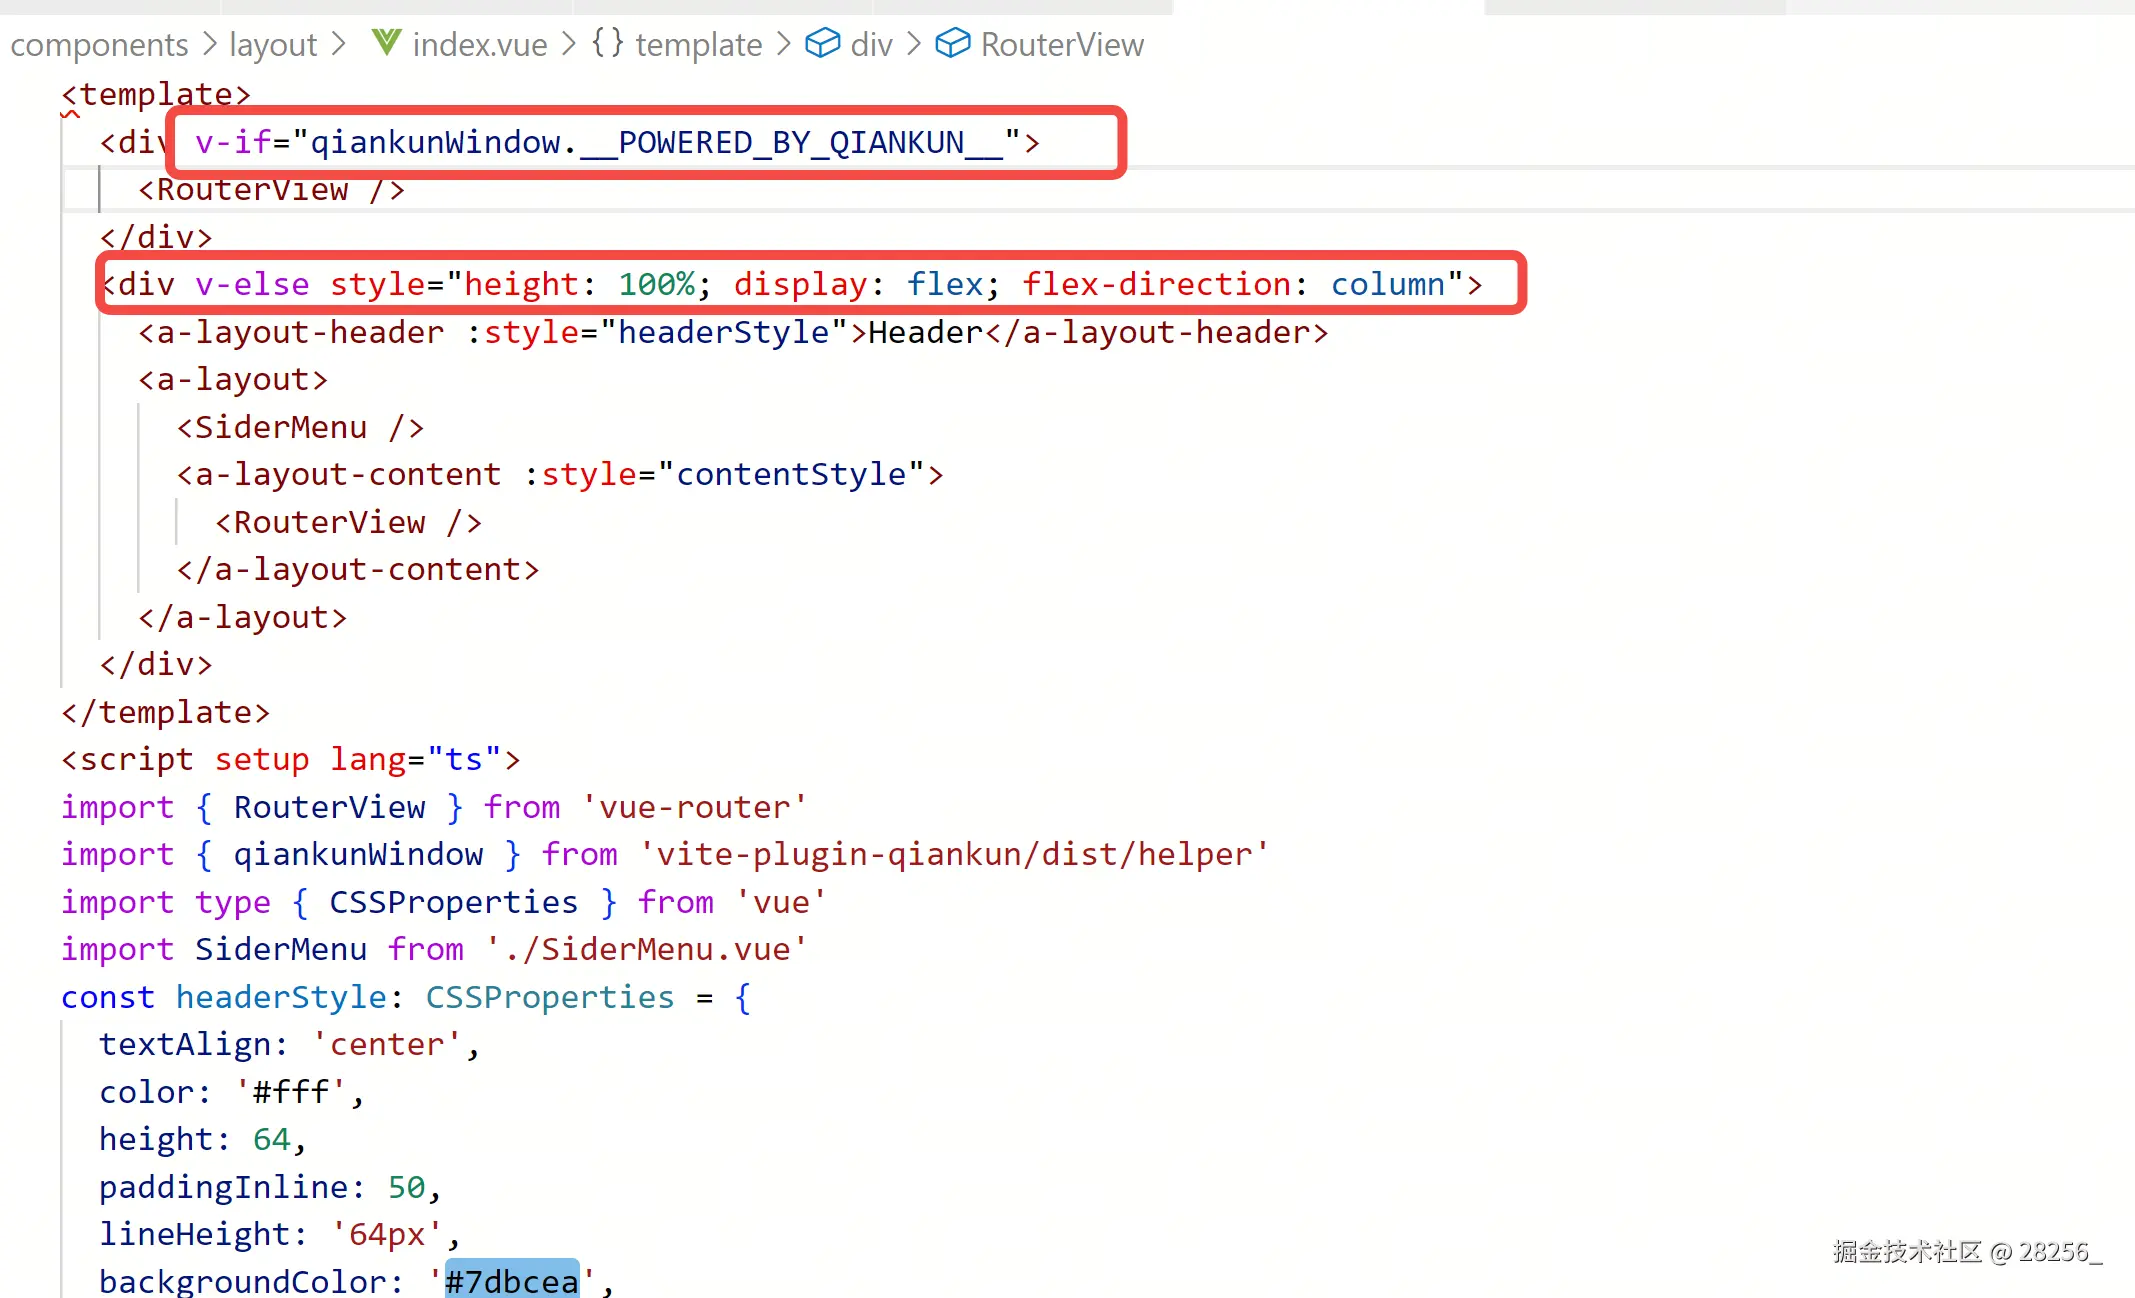This screenshot has height=1298, width=2135.
Task: Expand chevron after components breadcrumb
Action: pyautogui.click(x=209, y=44)
